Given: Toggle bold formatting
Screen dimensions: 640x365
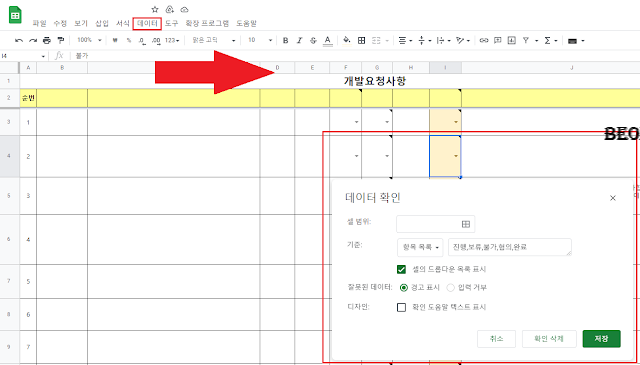Looking at the screenshot, I should pyautogui.click(x=285, y=40).
